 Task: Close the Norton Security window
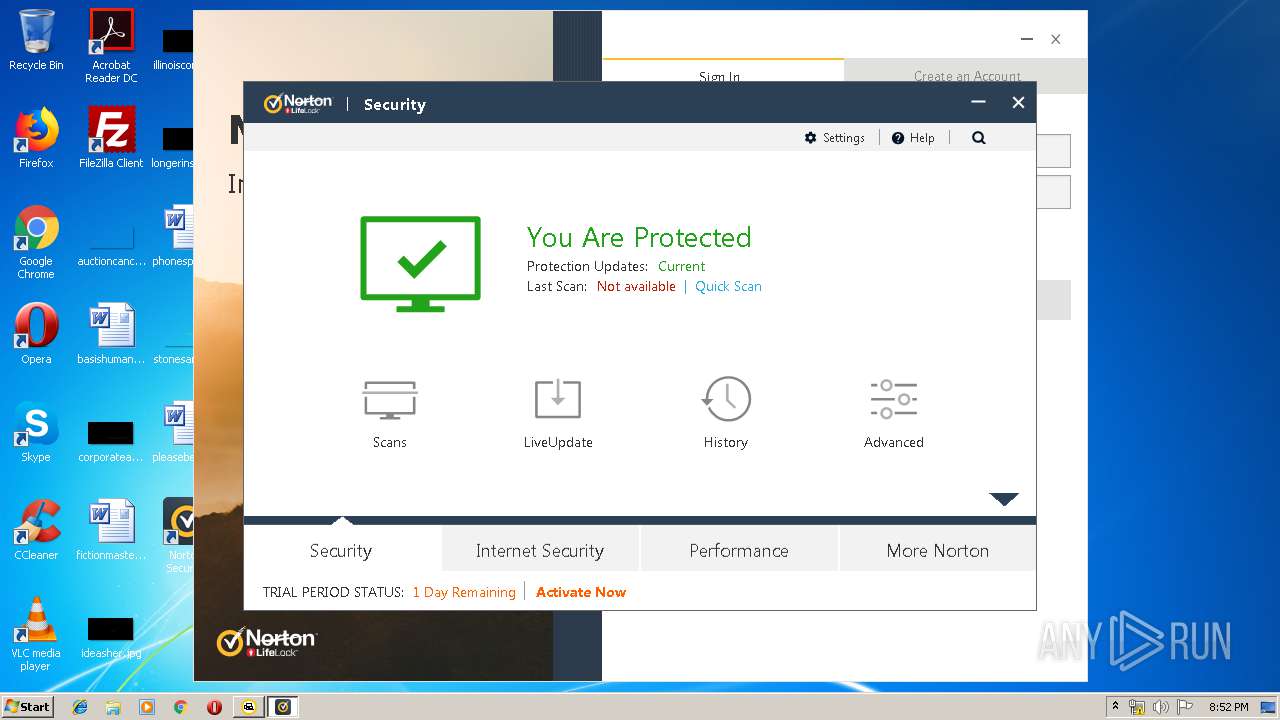point(1018,102)
